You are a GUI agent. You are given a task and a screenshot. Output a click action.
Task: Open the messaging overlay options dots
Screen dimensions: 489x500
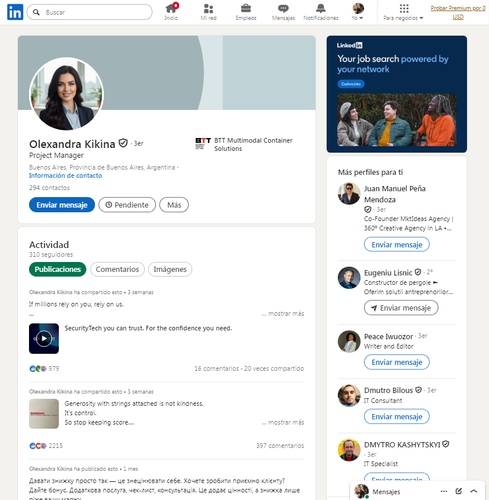(x=444, y=491)
